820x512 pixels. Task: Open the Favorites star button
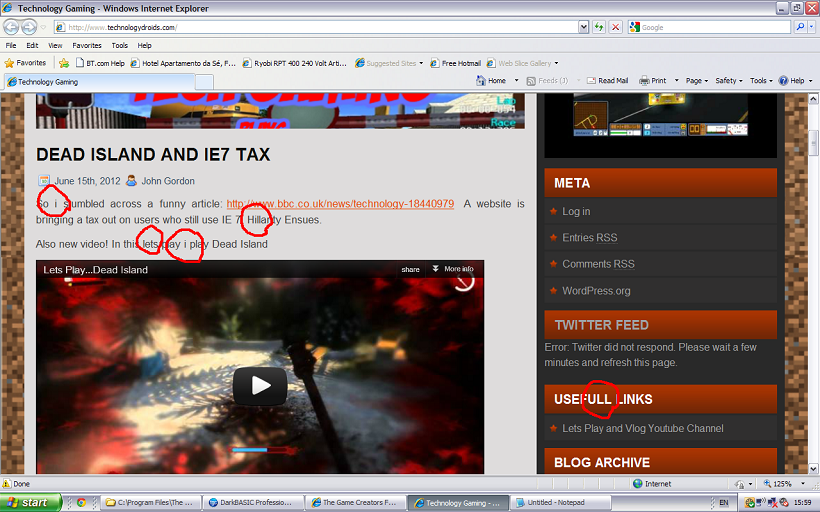click(x=25, y=63)
